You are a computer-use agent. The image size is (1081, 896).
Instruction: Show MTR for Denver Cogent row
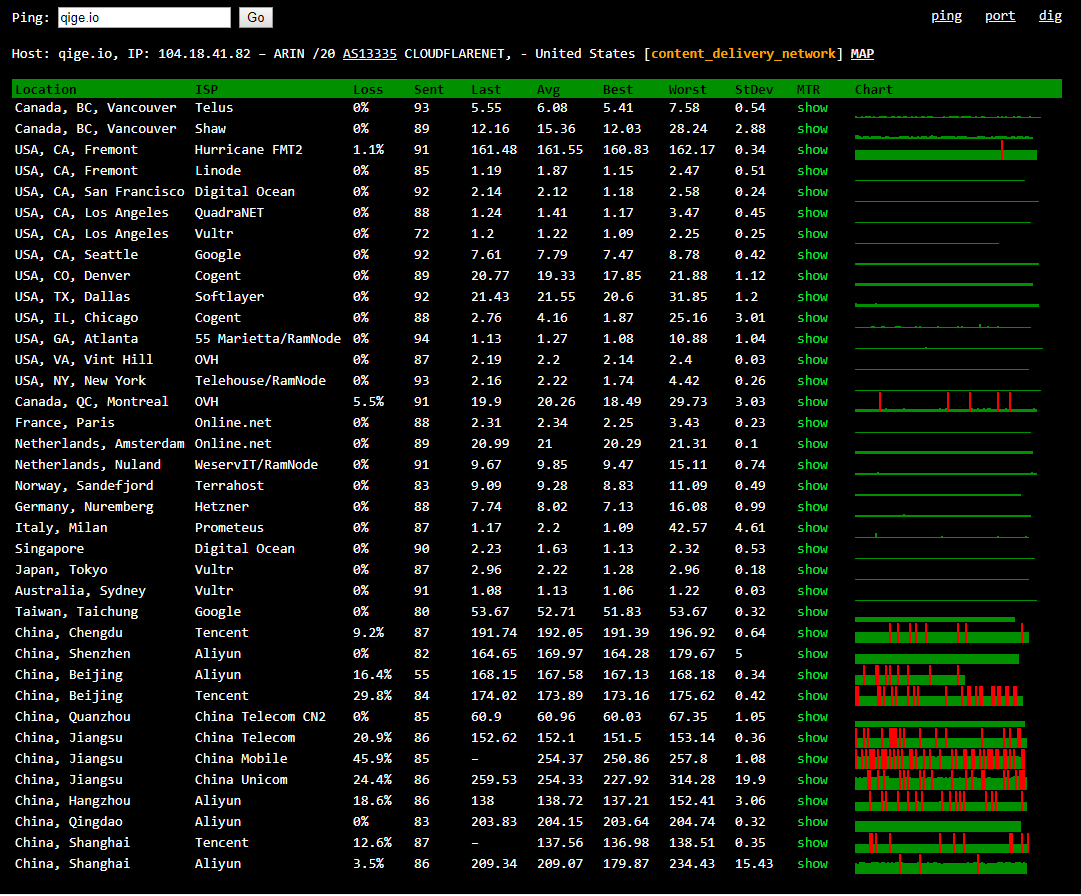click(812, 276)
